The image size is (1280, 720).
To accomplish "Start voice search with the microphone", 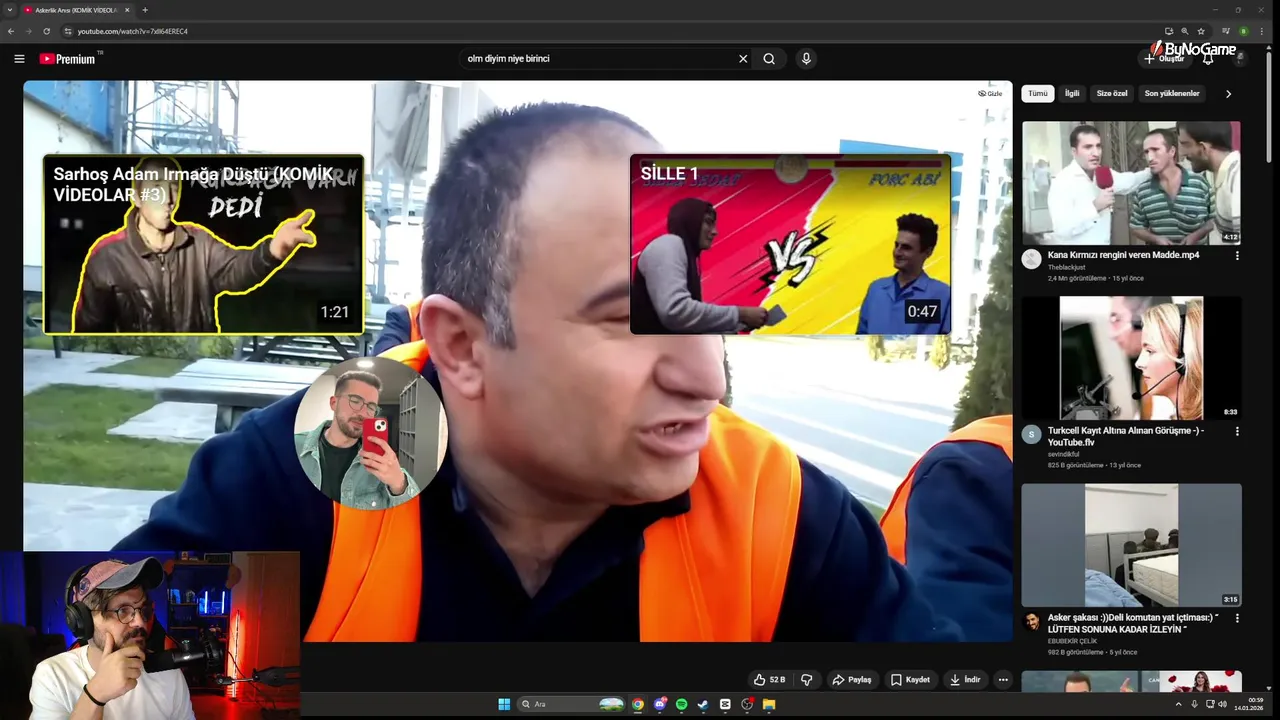I will (x=806, y=59).
